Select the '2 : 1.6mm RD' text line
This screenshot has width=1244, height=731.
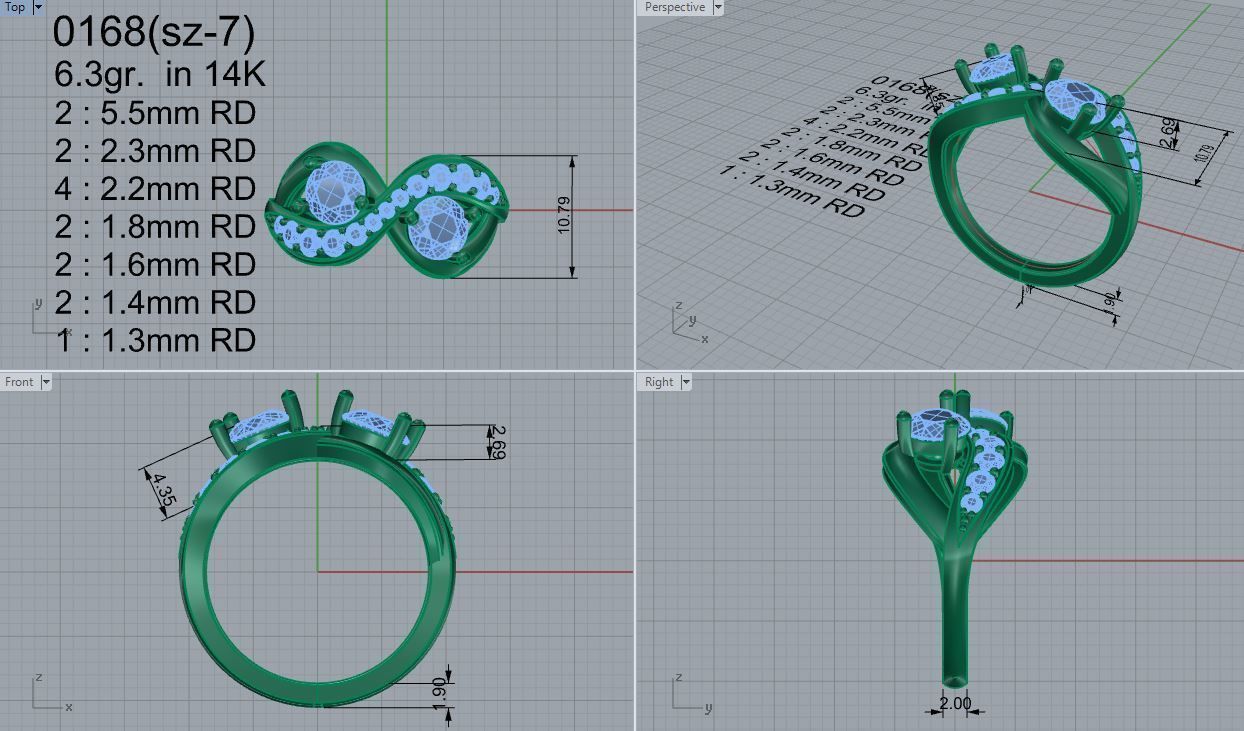coord(156,264)
